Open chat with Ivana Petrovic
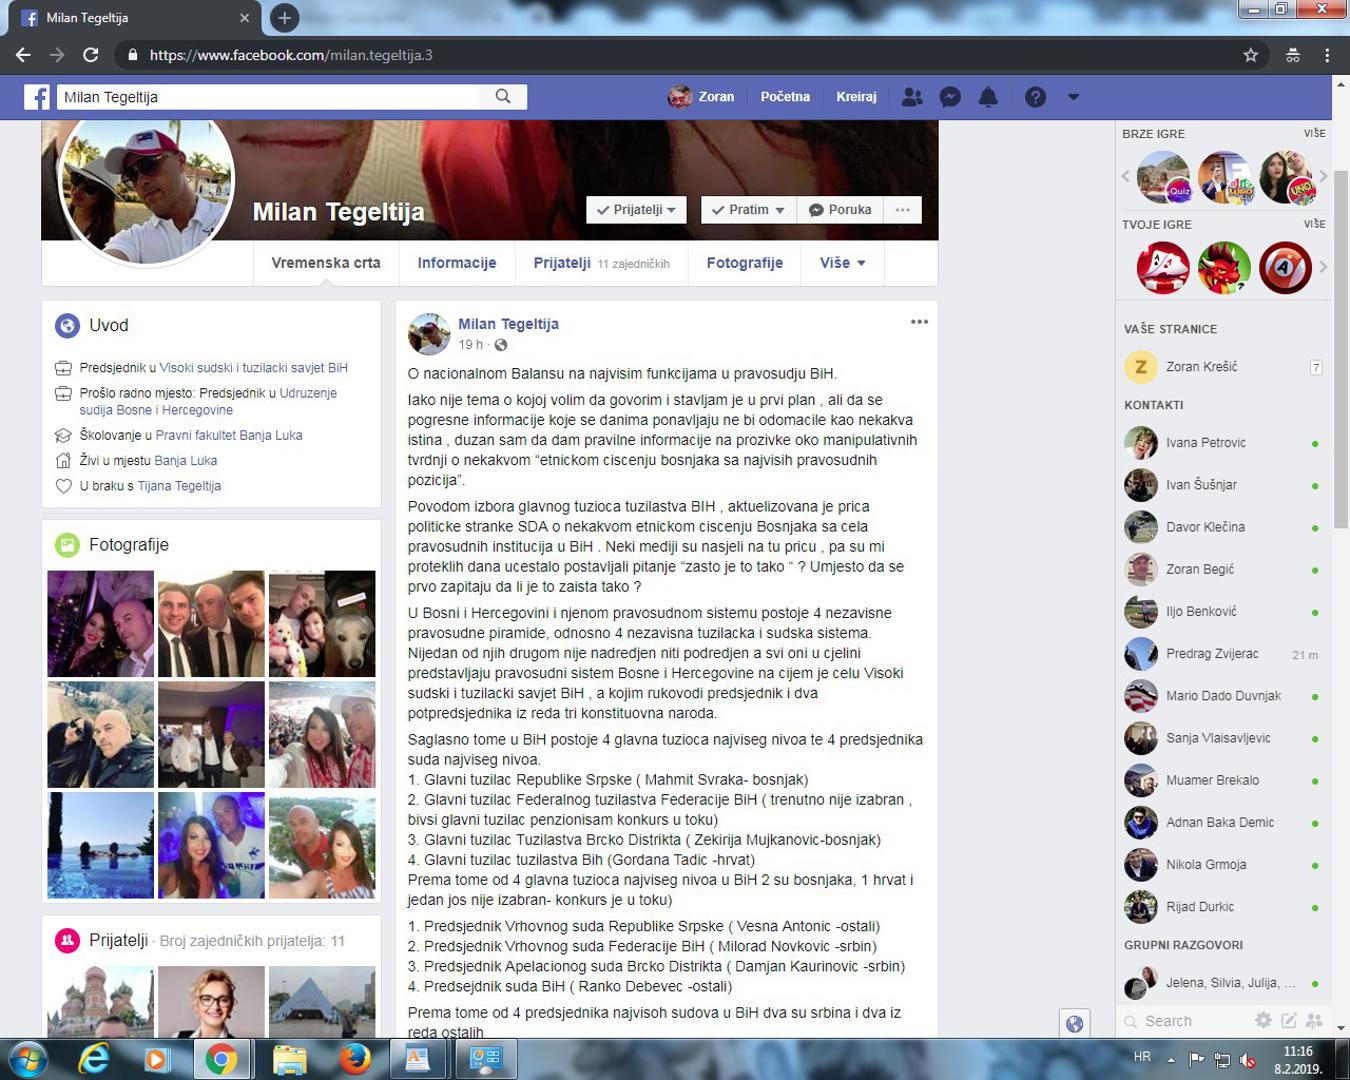1350x1080 pixels. point(1205,443)
